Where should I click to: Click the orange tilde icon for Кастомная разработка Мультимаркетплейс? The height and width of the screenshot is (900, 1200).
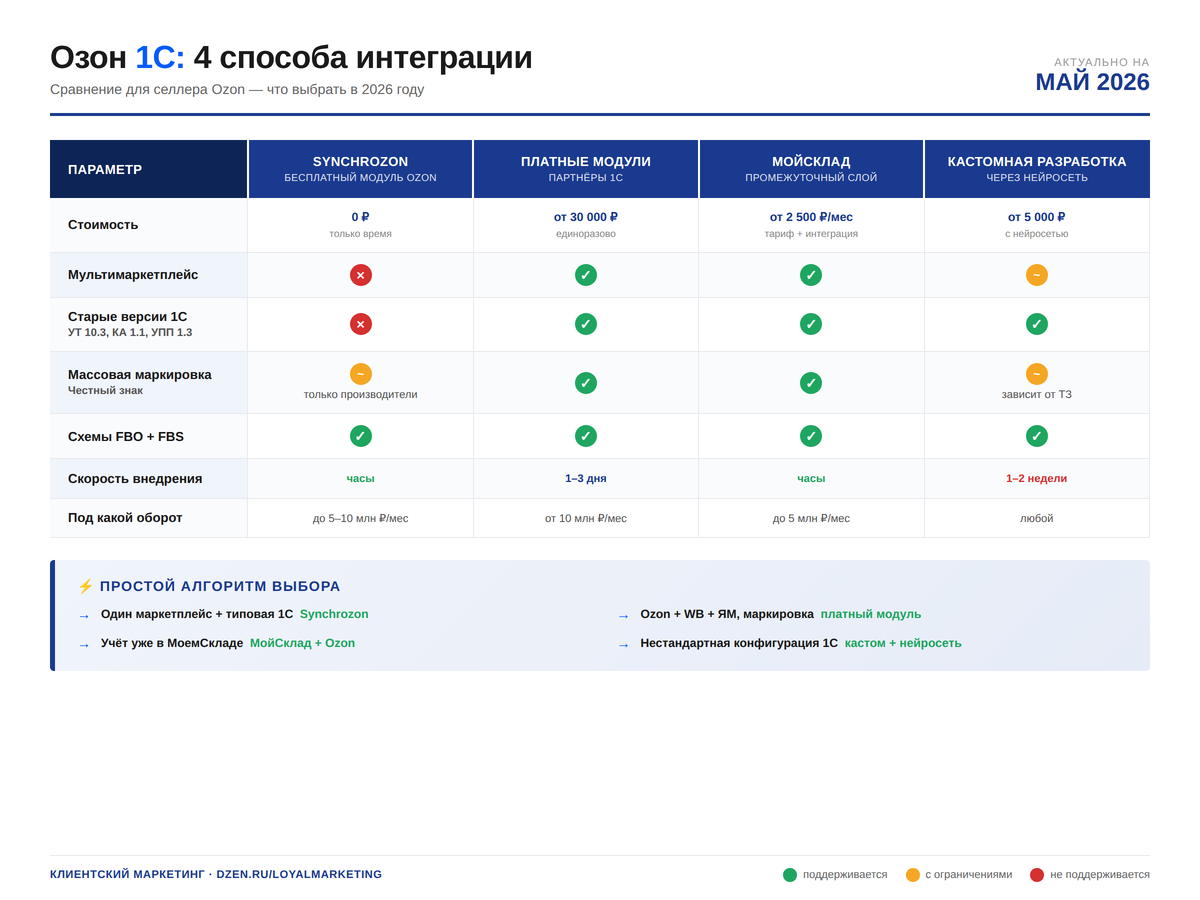(1037, 275)
